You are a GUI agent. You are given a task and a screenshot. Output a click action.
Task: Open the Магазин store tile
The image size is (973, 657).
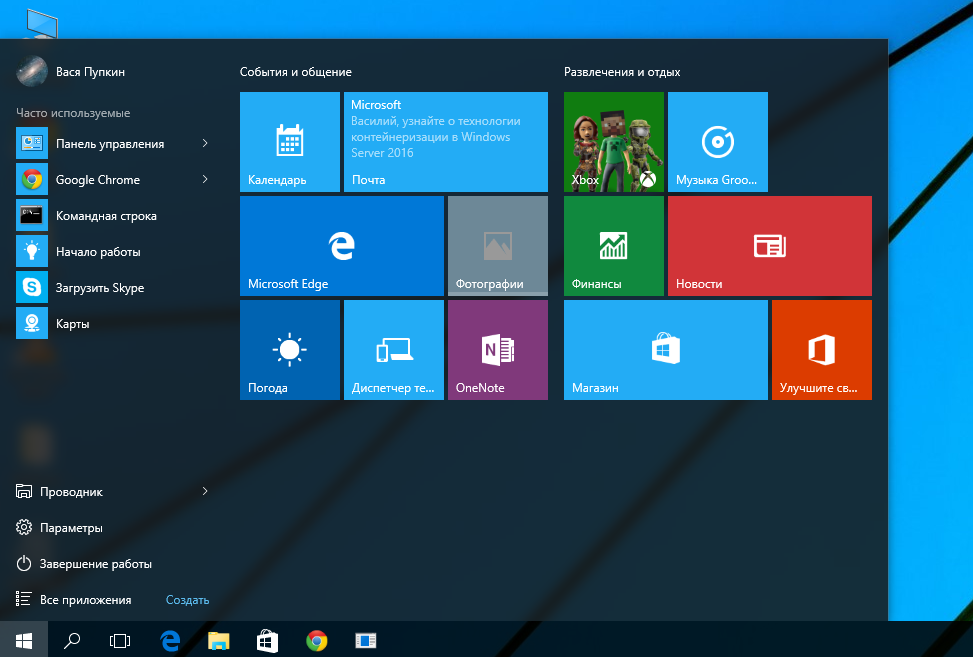pos(666,350)
